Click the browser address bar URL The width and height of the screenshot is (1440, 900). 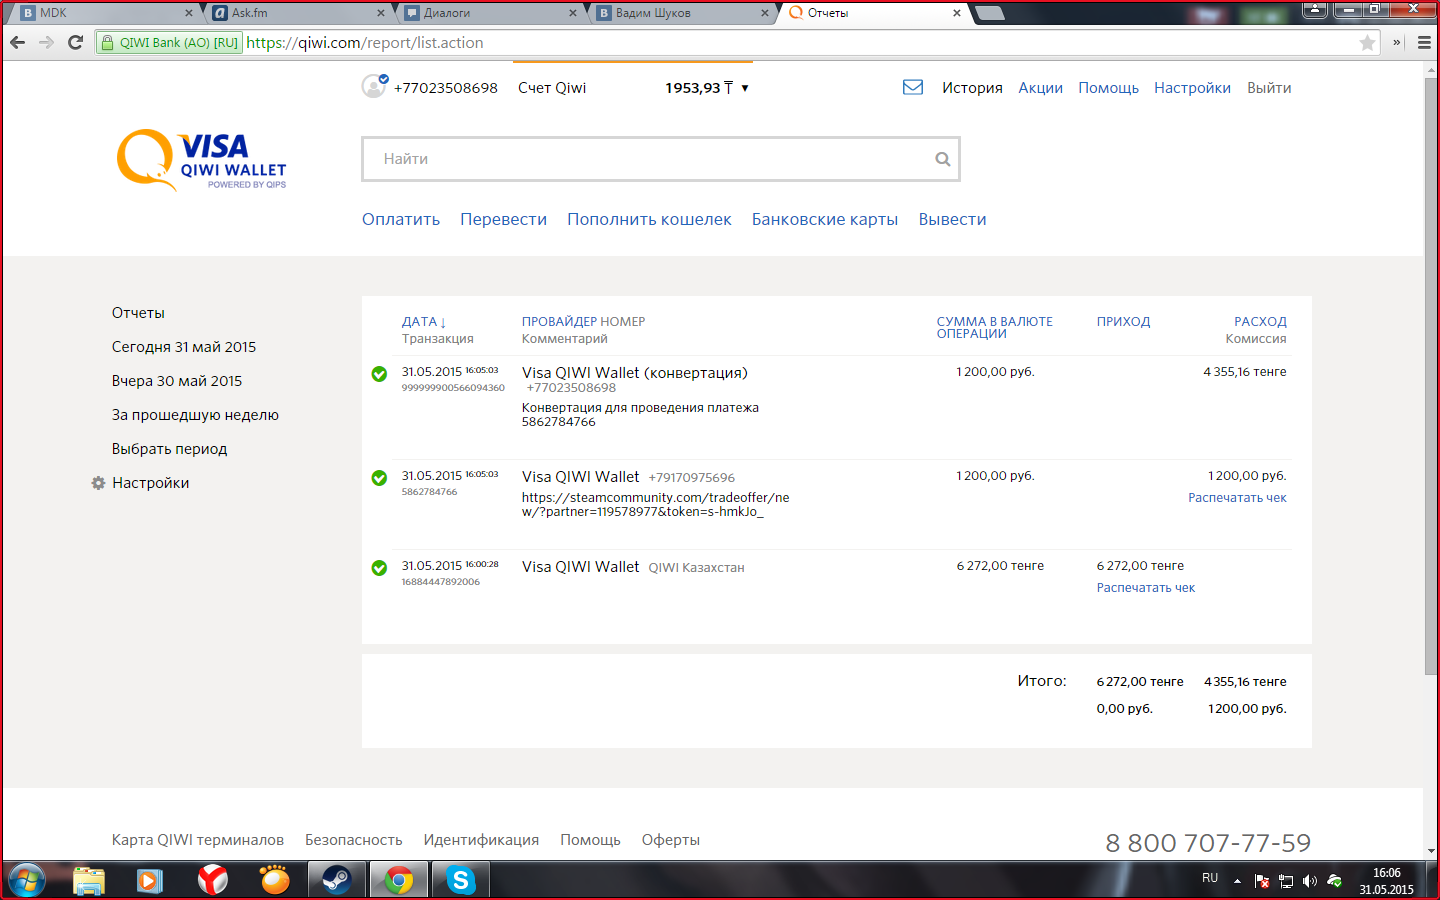365,43
